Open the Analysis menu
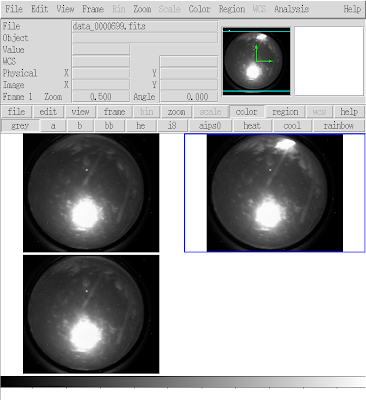The height and width of the screenshot is (400, 366). [x=291, y=9]
